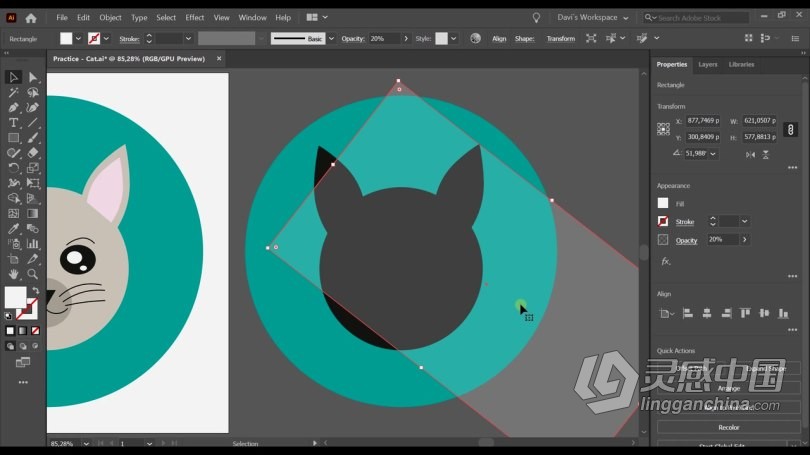The image size is (810, 455).
Task: Select the Magic Wand tool
Action: coord(13,92)
